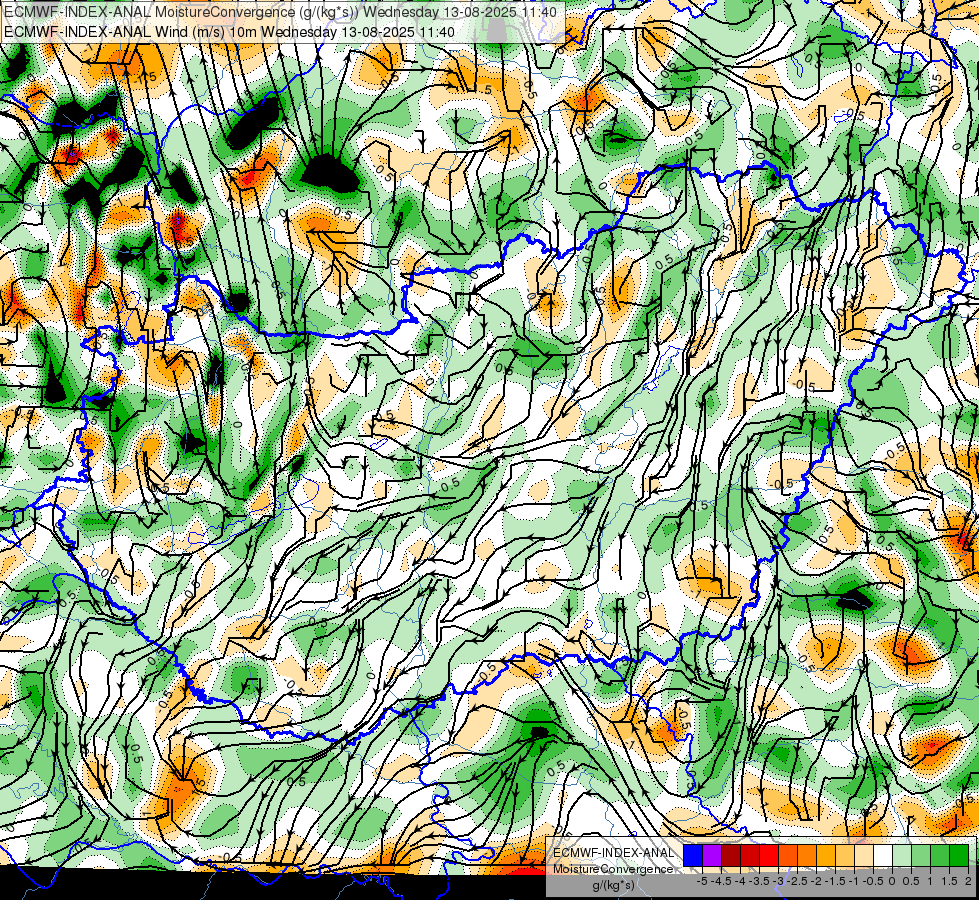Screen dimensions: 979x900
Task: Click the ECMWF-INDEX-ANAL label in the legend
Action: pyautogui.click(x=614, y=853)
